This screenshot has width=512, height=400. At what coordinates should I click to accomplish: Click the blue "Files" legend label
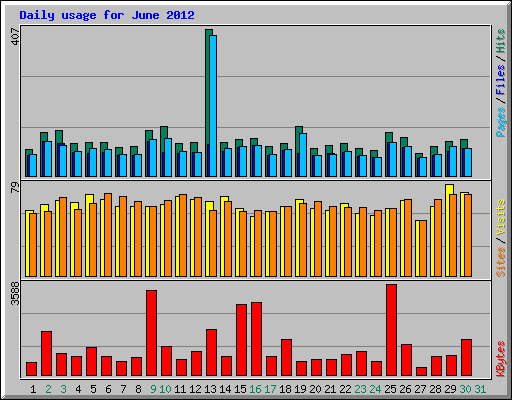pyautogui.click(x=500, y=79)
